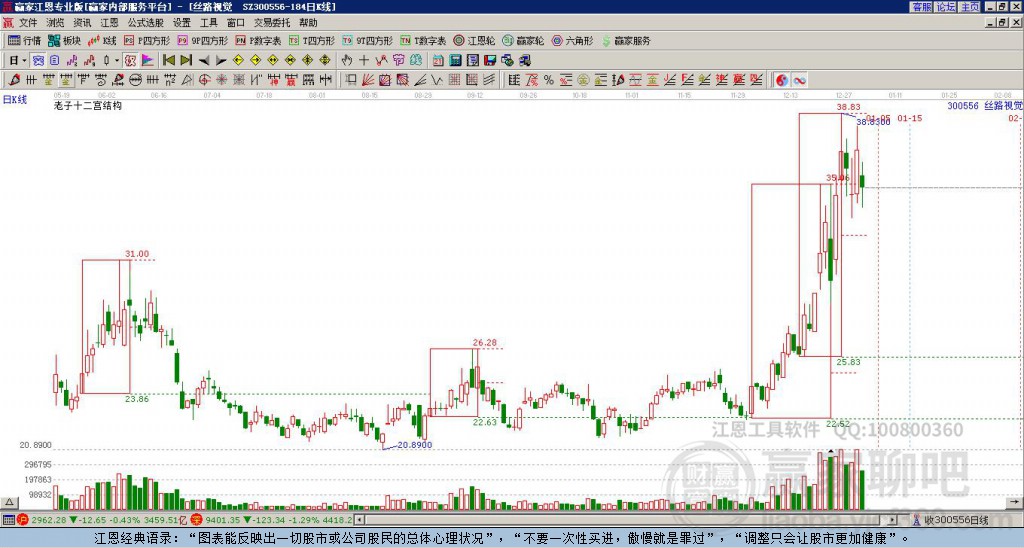Viewport: 1024px width, 548px height.
Task: Click the magenta flag icon
Action: 148,60
